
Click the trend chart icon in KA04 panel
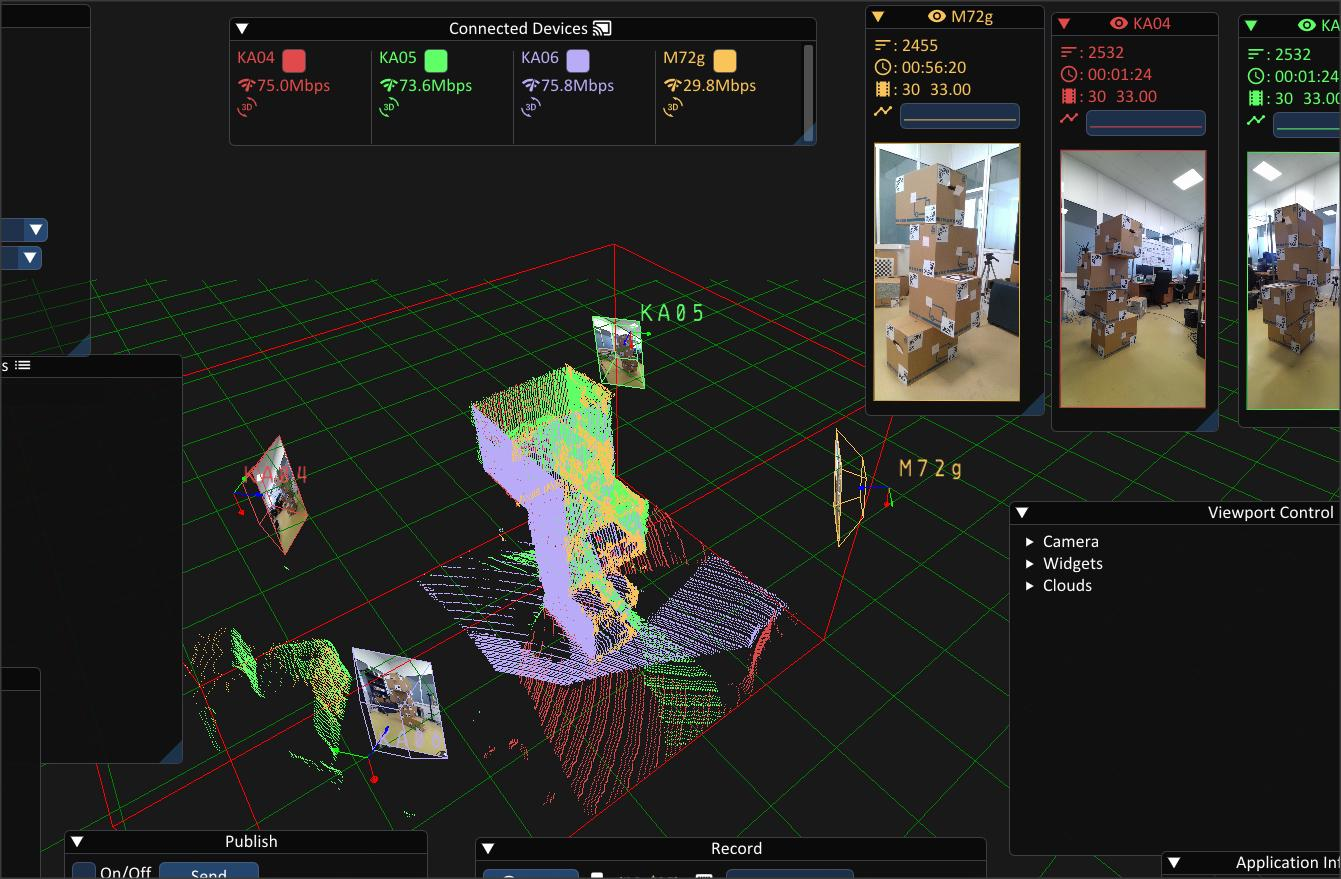click(1069, 118)
